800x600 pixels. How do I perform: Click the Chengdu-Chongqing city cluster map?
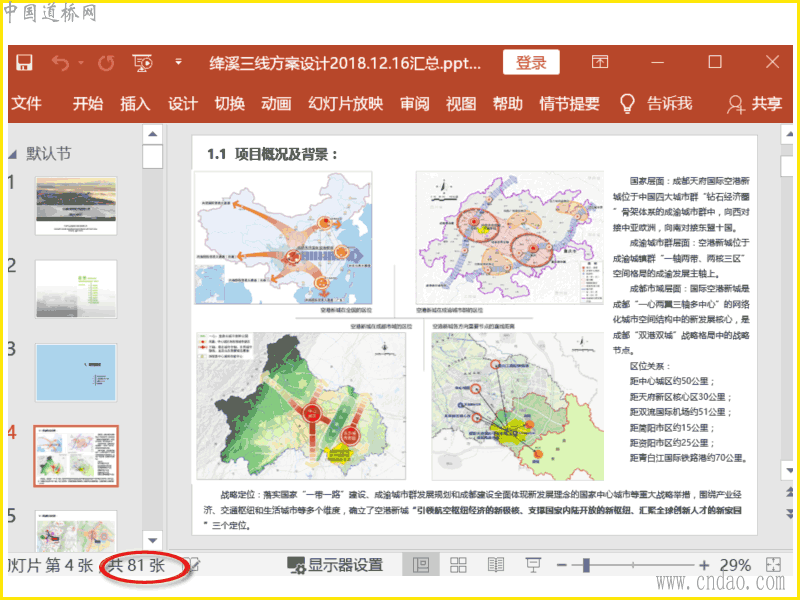(510, 238)
